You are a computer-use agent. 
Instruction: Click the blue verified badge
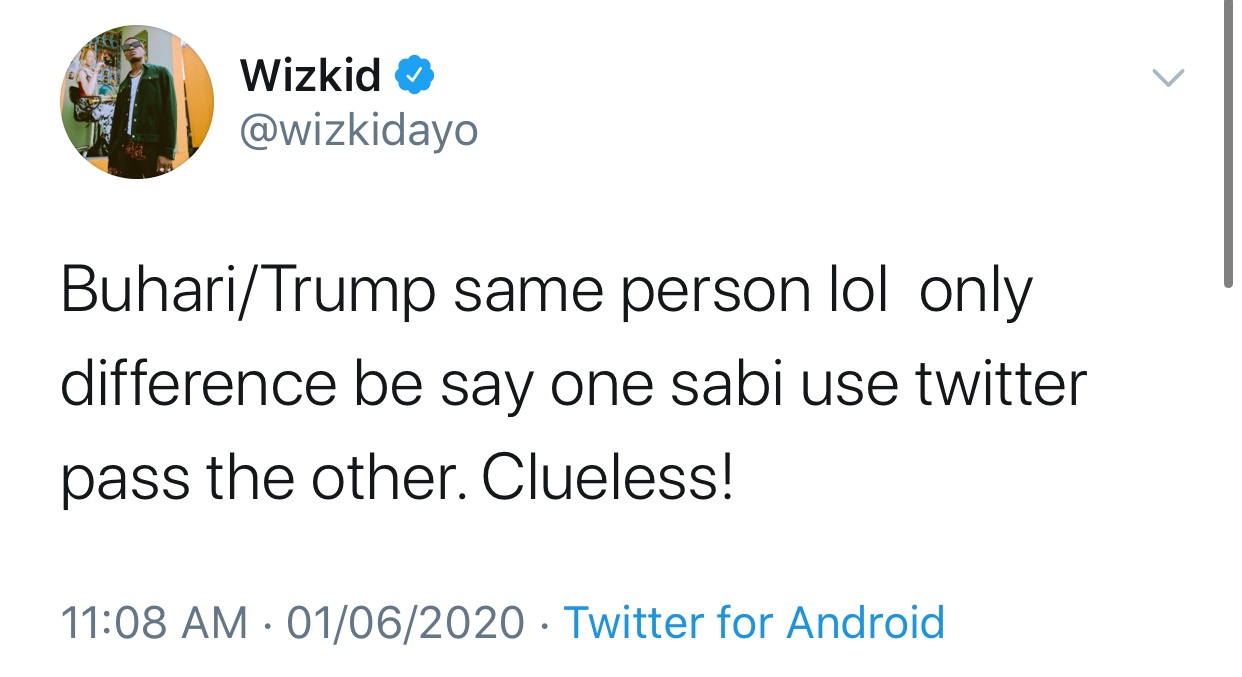pyautogui.click(x=416, y=75)
